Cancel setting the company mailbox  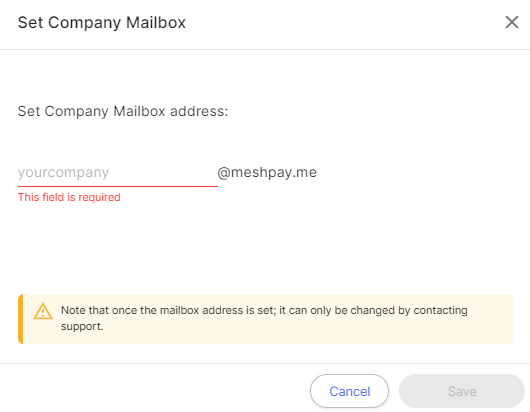point(349,391)
